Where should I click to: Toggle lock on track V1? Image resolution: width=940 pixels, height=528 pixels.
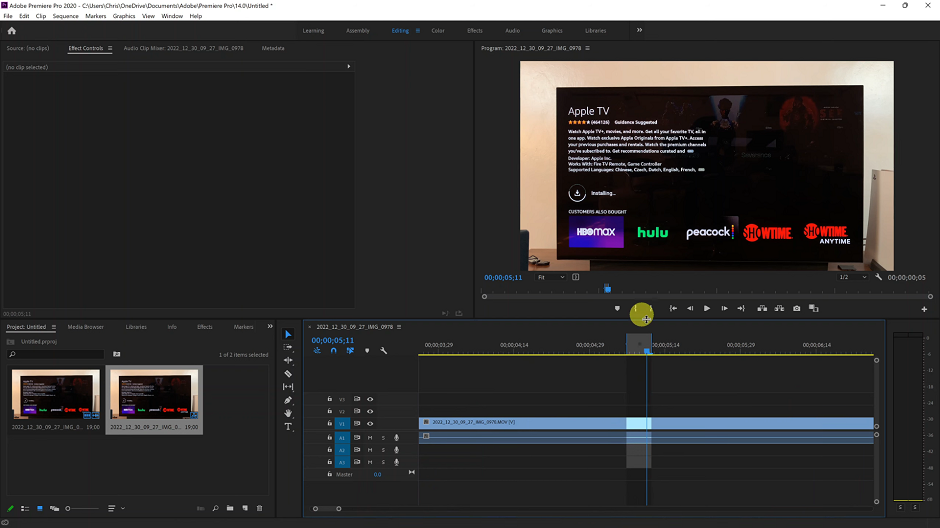[329, 423]
